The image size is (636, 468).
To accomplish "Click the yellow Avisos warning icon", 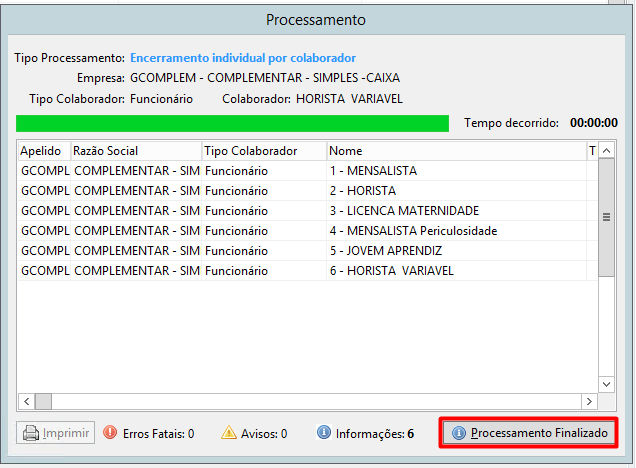I will click(229, 432).
